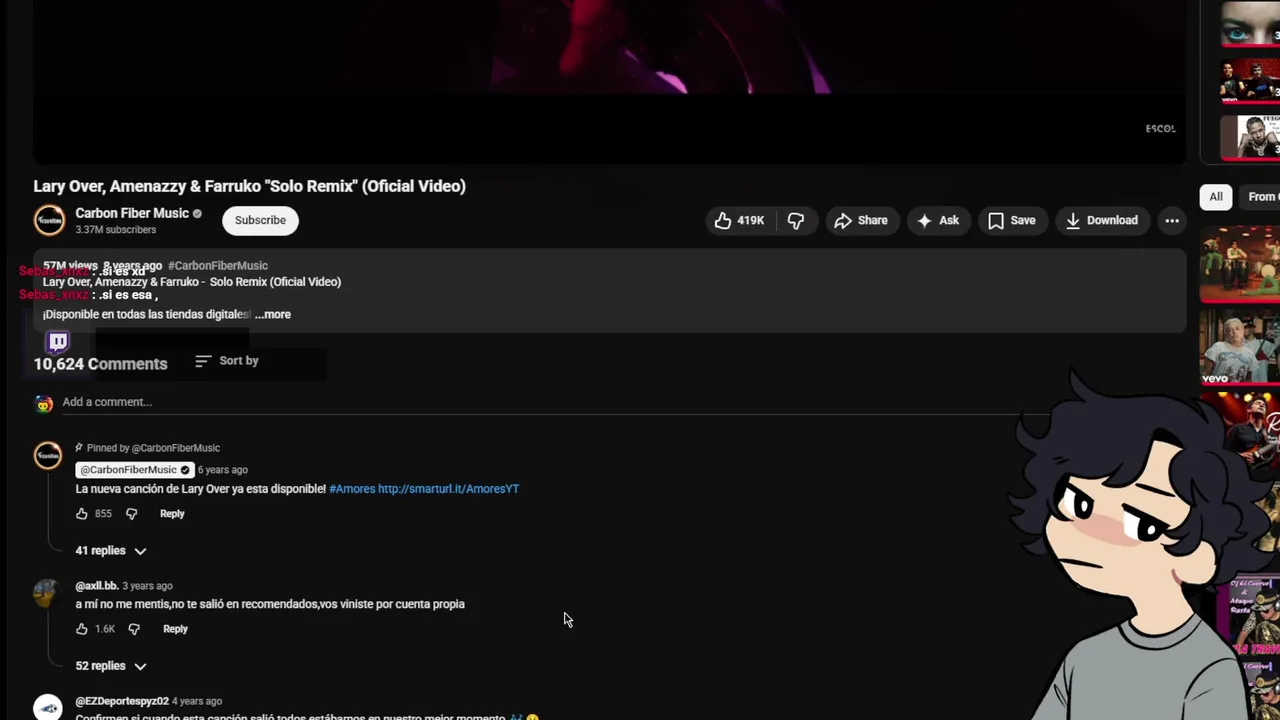Open the #CarbonFiberMusic hashtag

pos(218,266)
